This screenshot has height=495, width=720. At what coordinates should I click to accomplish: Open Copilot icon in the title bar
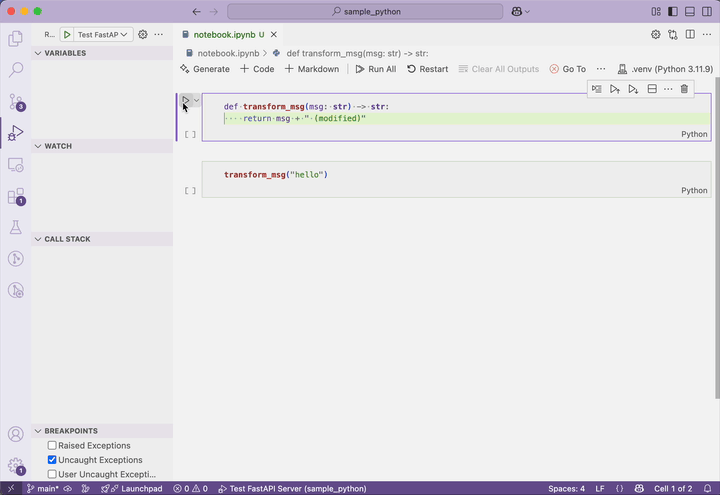coord(517,11)
